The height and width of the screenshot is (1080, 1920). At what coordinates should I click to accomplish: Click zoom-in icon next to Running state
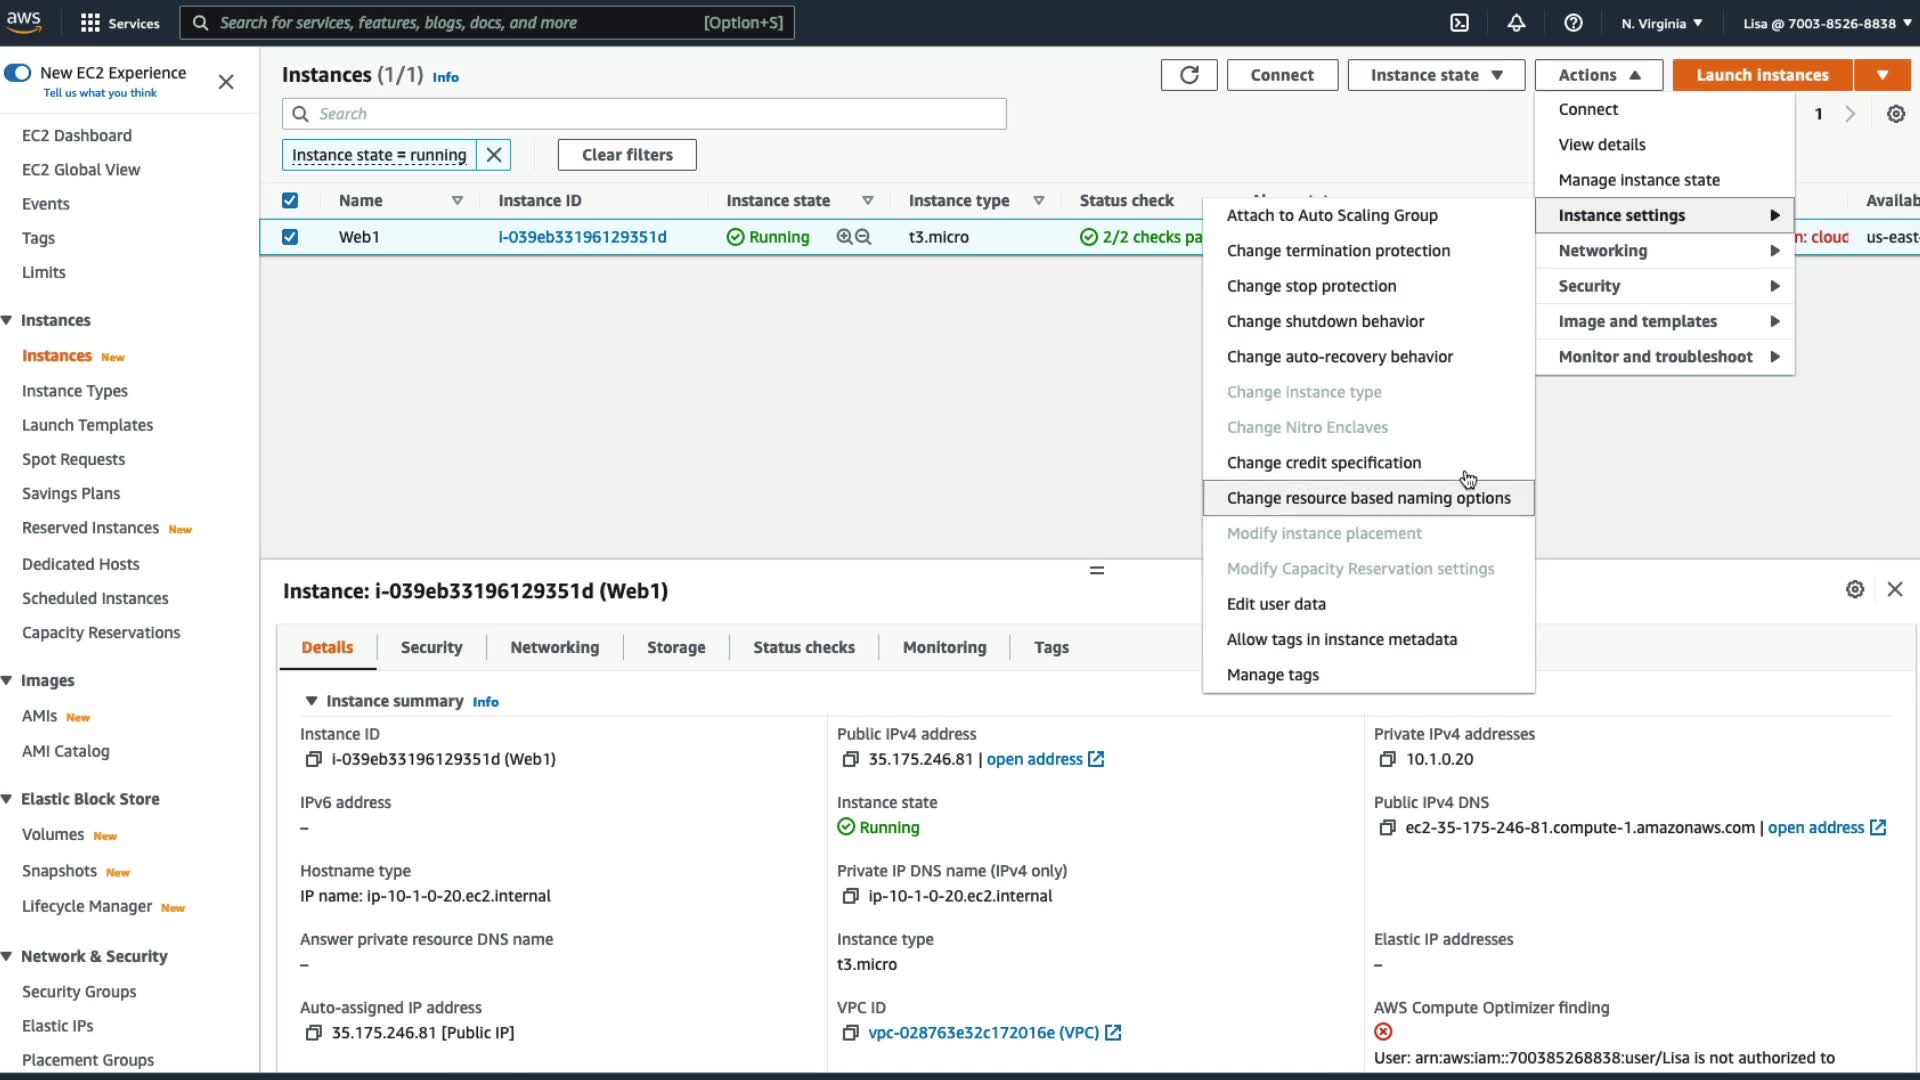click(845, 237)
